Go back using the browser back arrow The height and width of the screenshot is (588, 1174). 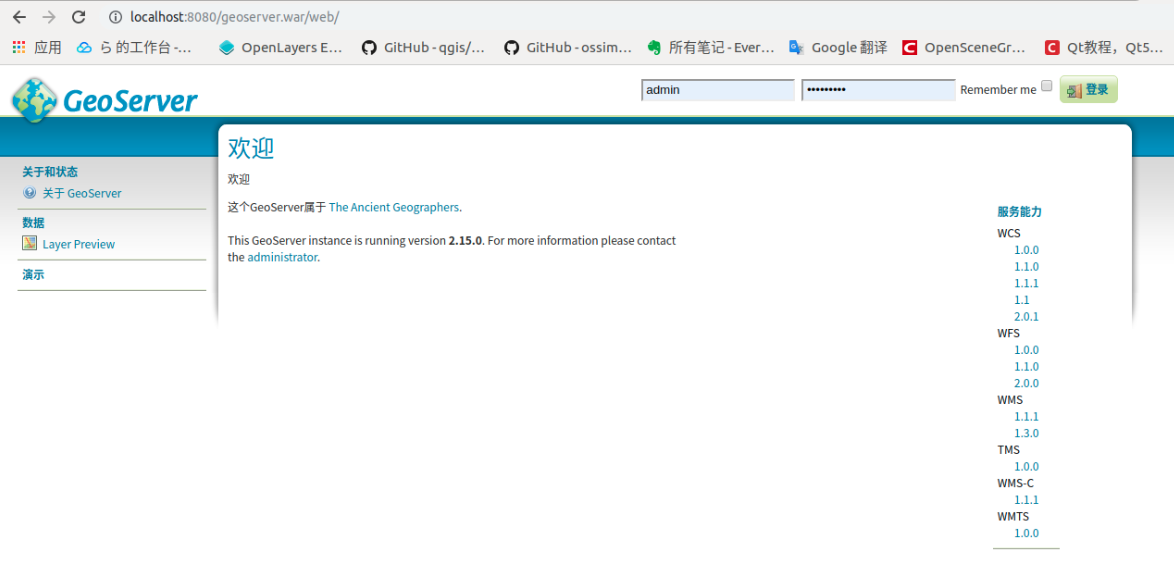tap(19, 17)
